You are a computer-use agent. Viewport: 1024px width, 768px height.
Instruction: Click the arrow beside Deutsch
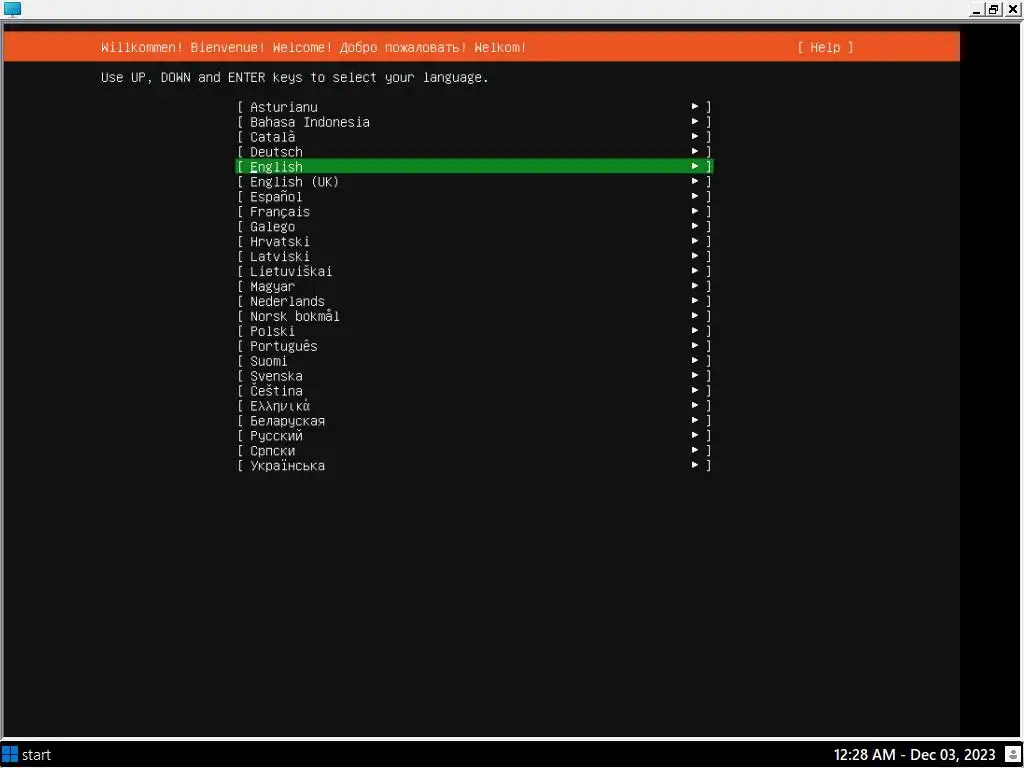click(x=695, y=151)
